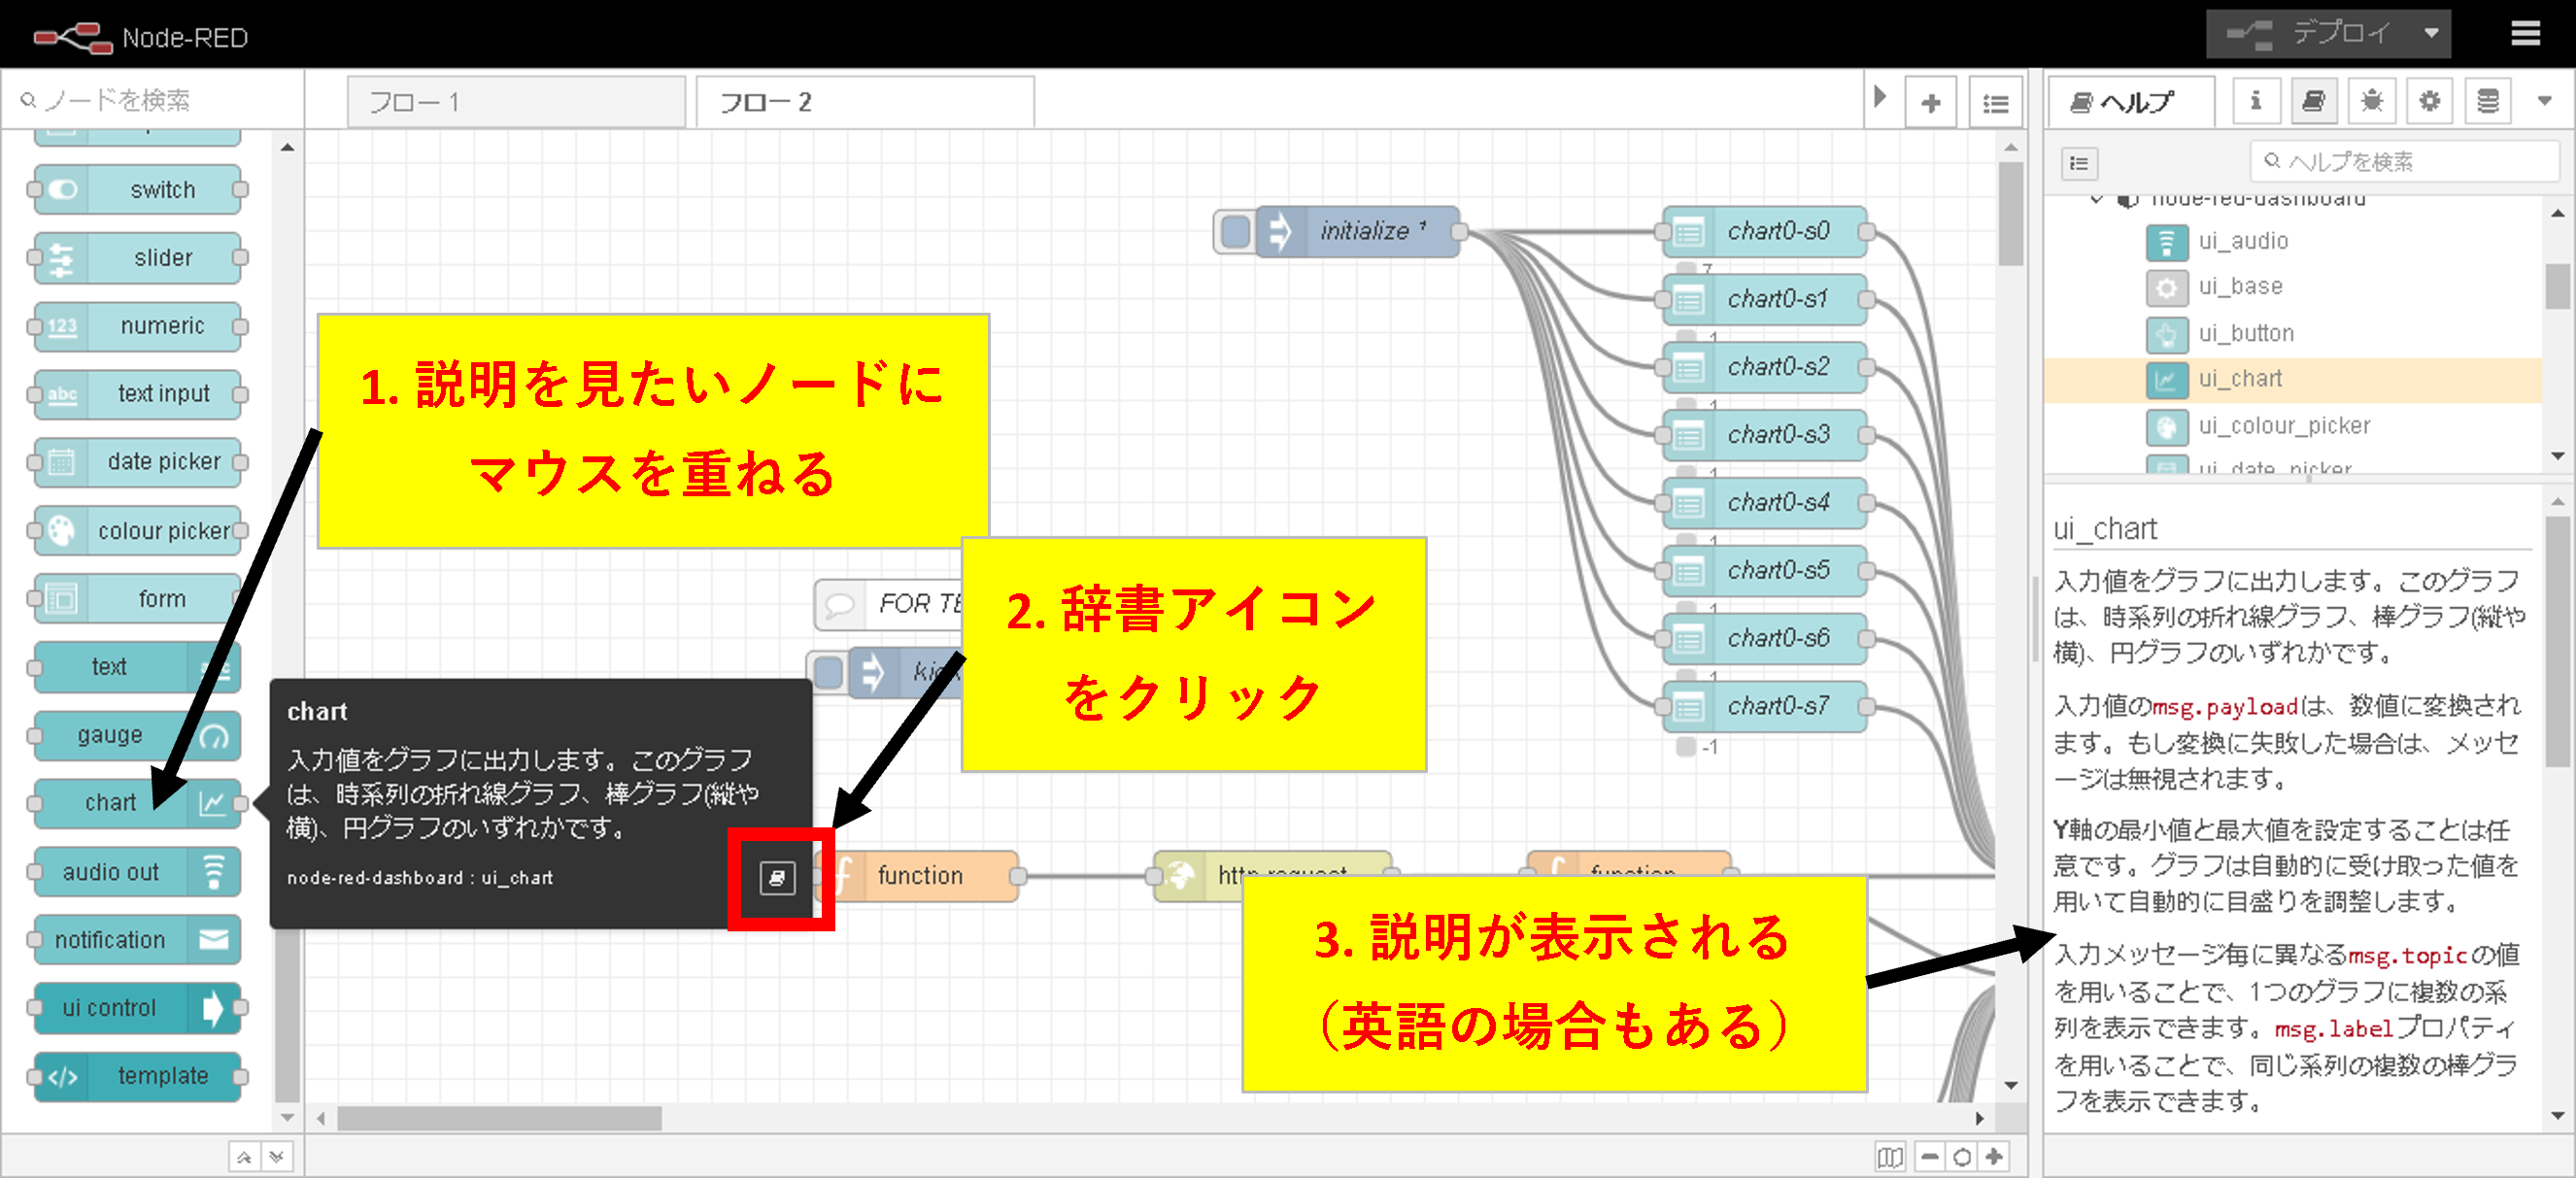Click the initialize inject node button

pyautogui.click(x=1236, y=232)
